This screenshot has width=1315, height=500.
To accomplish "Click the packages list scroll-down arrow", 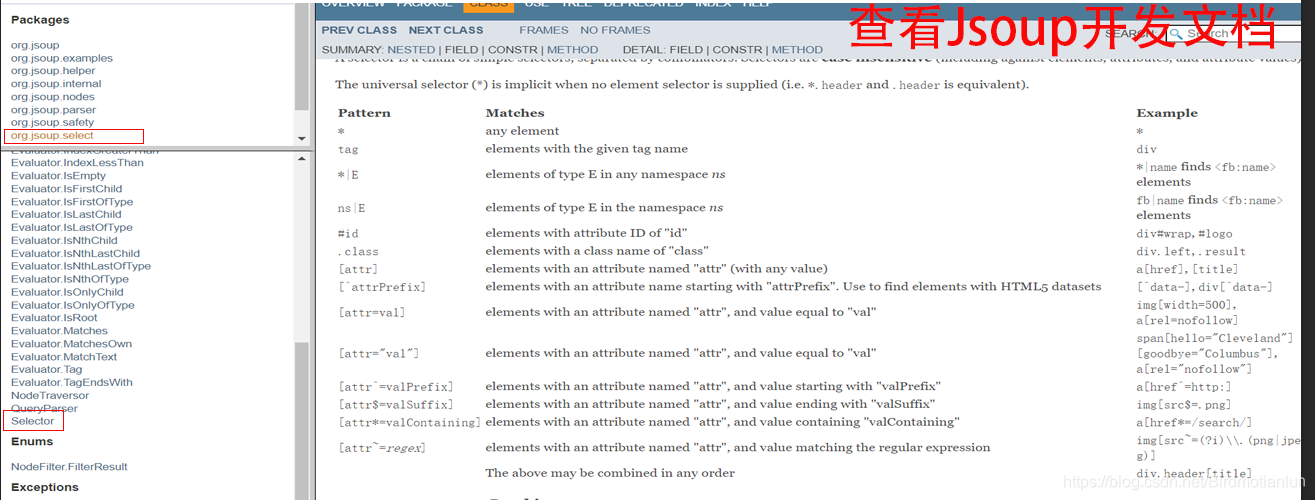I will point(302,138).
